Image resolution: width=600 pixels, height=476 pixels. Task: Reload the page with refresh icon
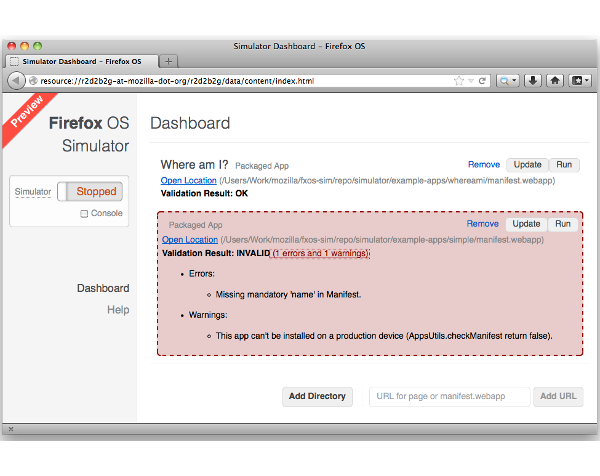[482, 80]
